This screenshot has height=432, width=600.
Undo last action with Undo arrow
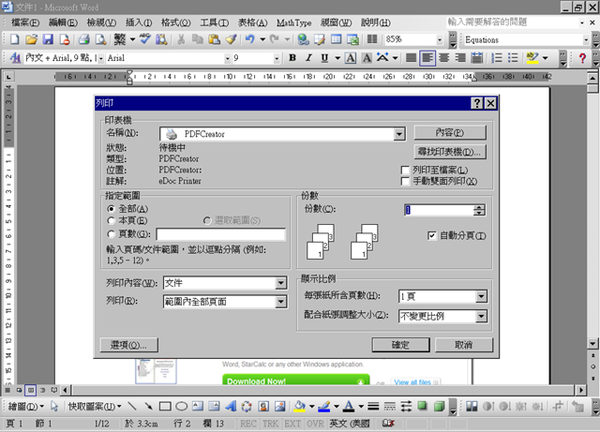249,39
